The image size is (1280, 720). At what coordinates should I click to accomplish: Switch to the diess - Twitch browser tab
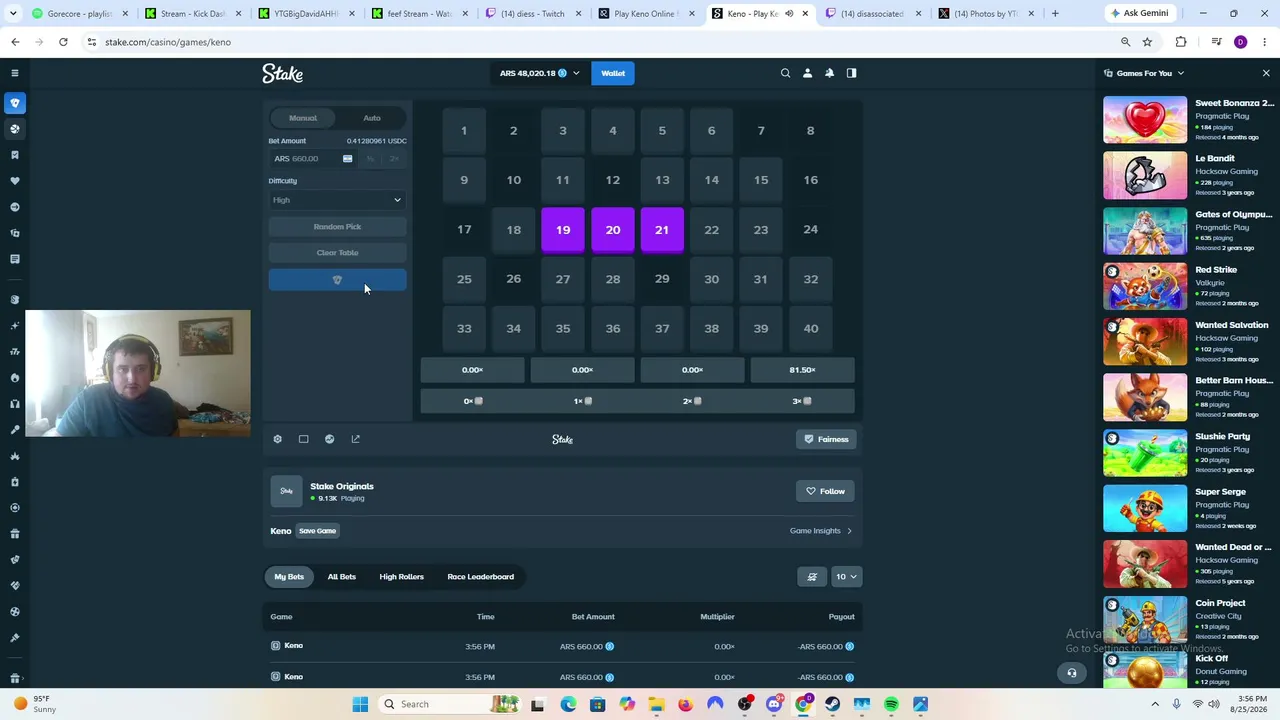533,13
